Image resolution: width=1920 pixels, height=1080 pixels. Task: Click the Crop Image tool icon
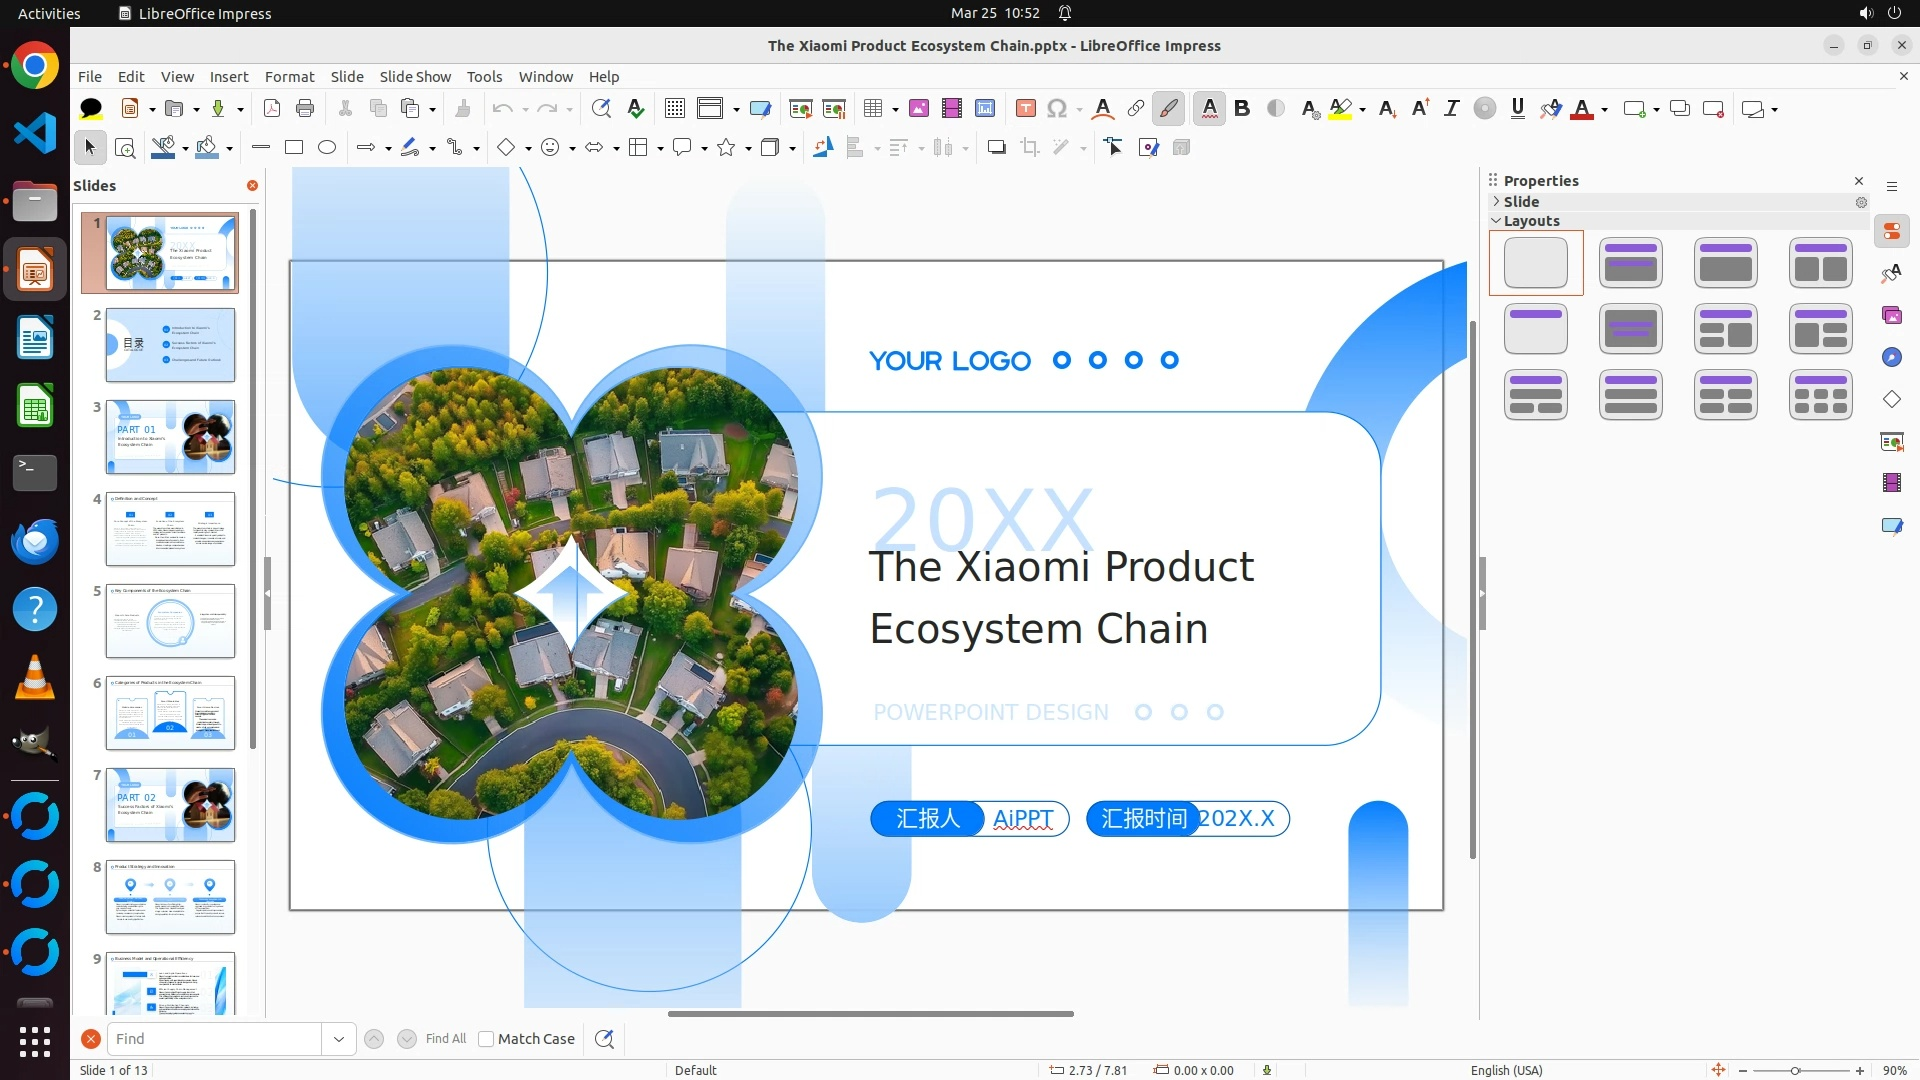1029,148
